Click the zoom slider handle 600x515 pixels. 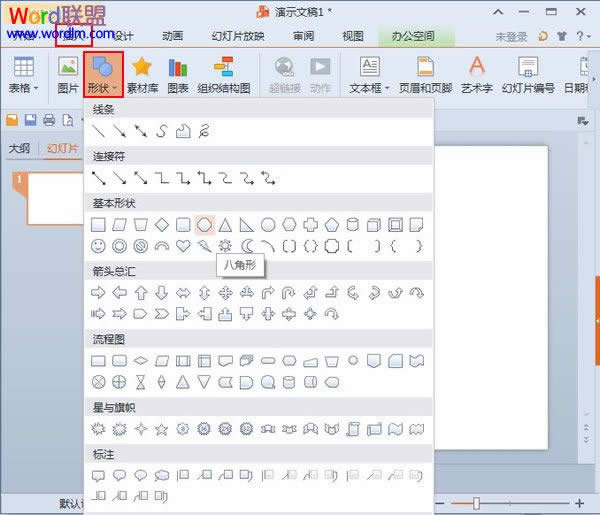(476, 503)
